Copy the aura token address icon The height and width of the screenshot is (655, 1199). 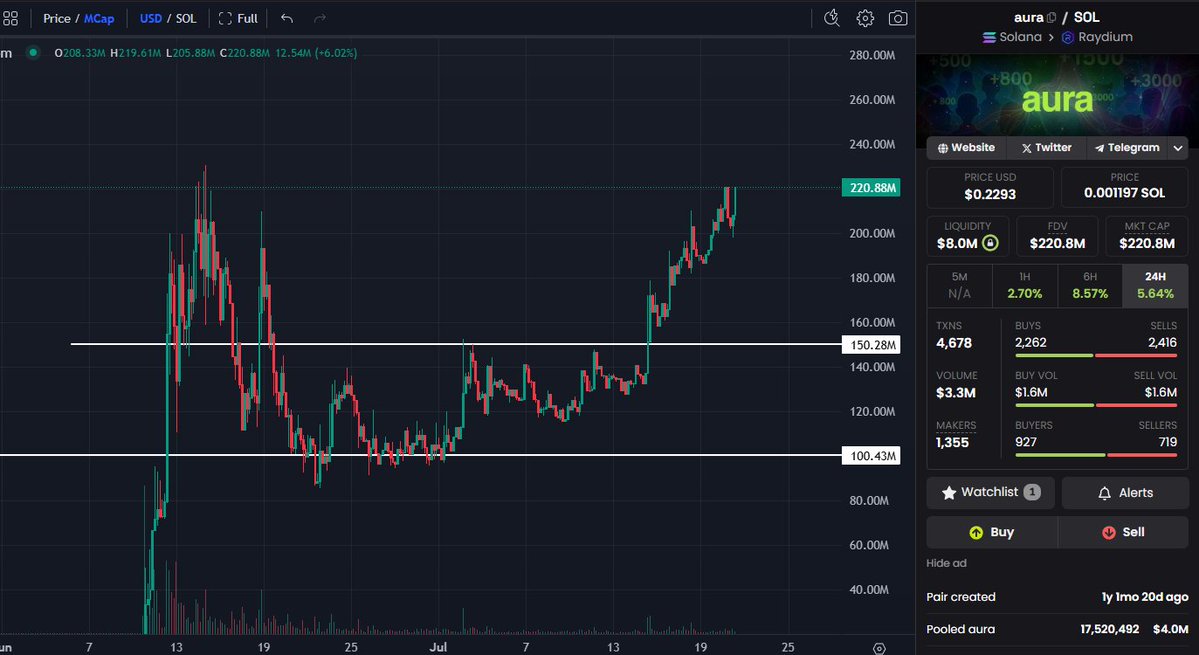(x=1051, y=18)
